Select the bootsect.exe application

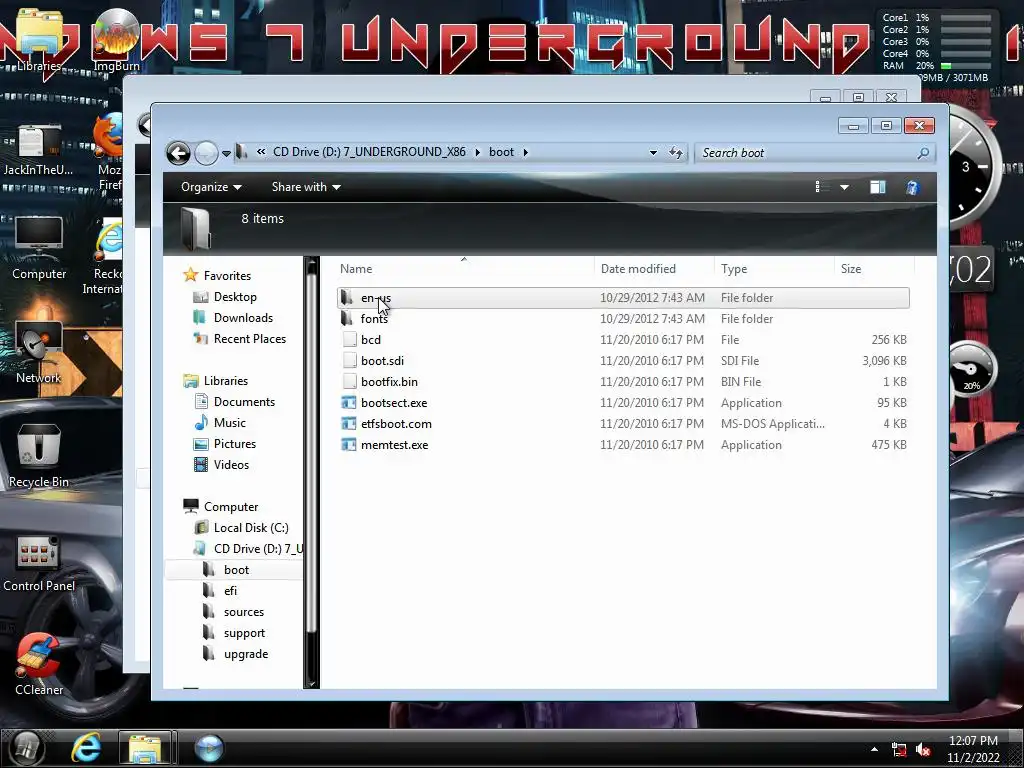coord(394,403)
